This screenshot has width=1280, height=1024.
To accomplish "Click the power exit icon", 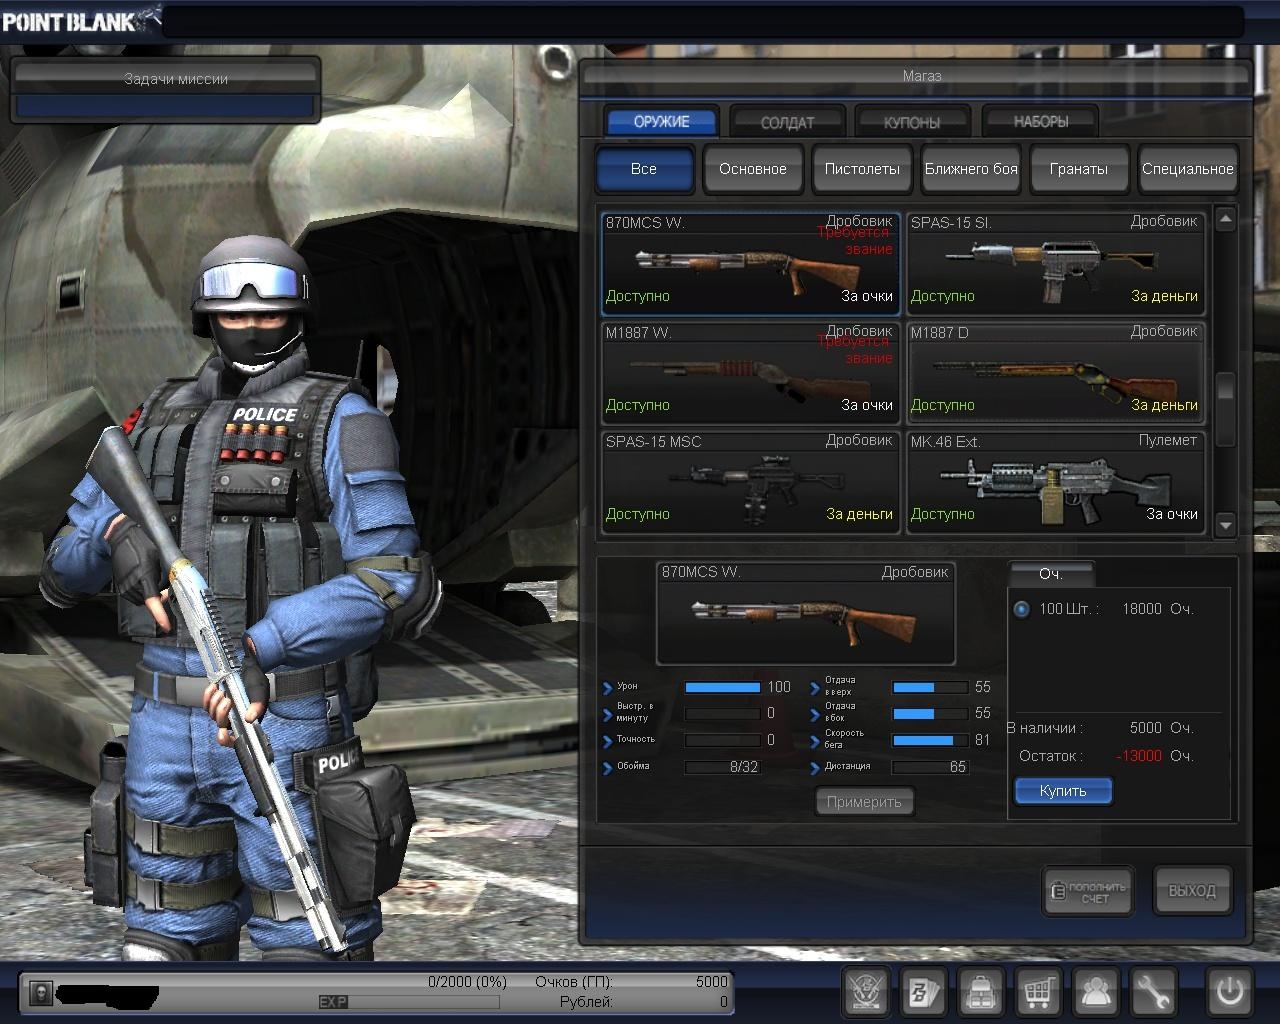I will click(1229, 992).
